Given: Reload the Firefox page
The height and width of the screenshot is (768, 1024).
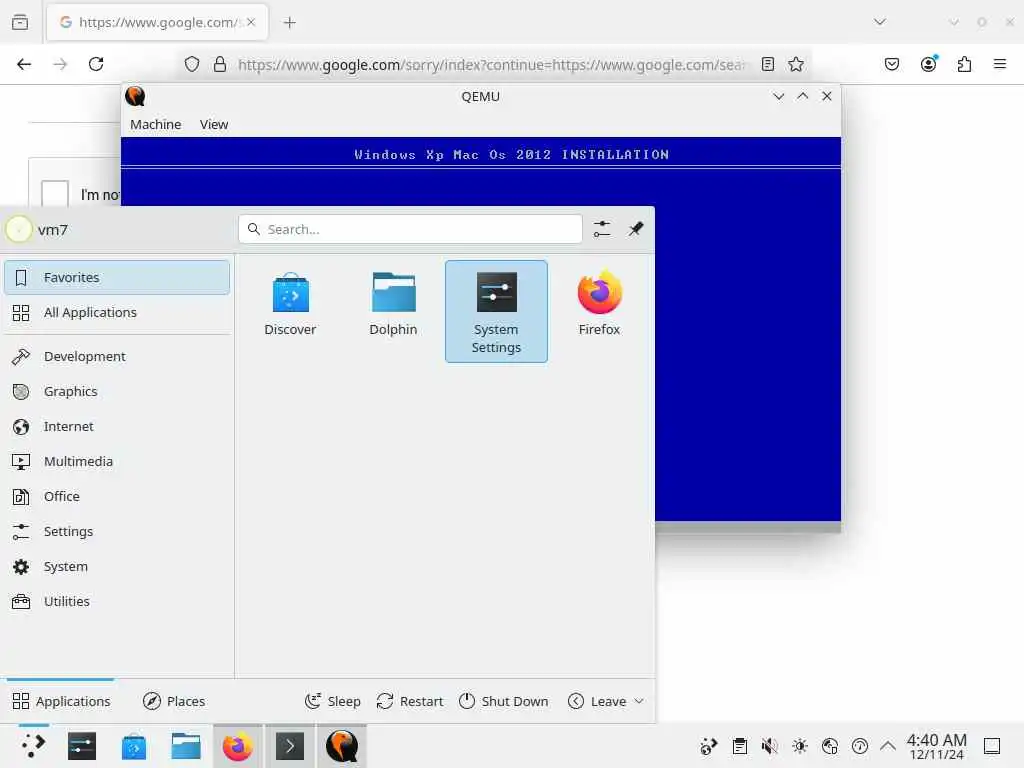Looking at the screenshot, I should (x=96, y=64).
